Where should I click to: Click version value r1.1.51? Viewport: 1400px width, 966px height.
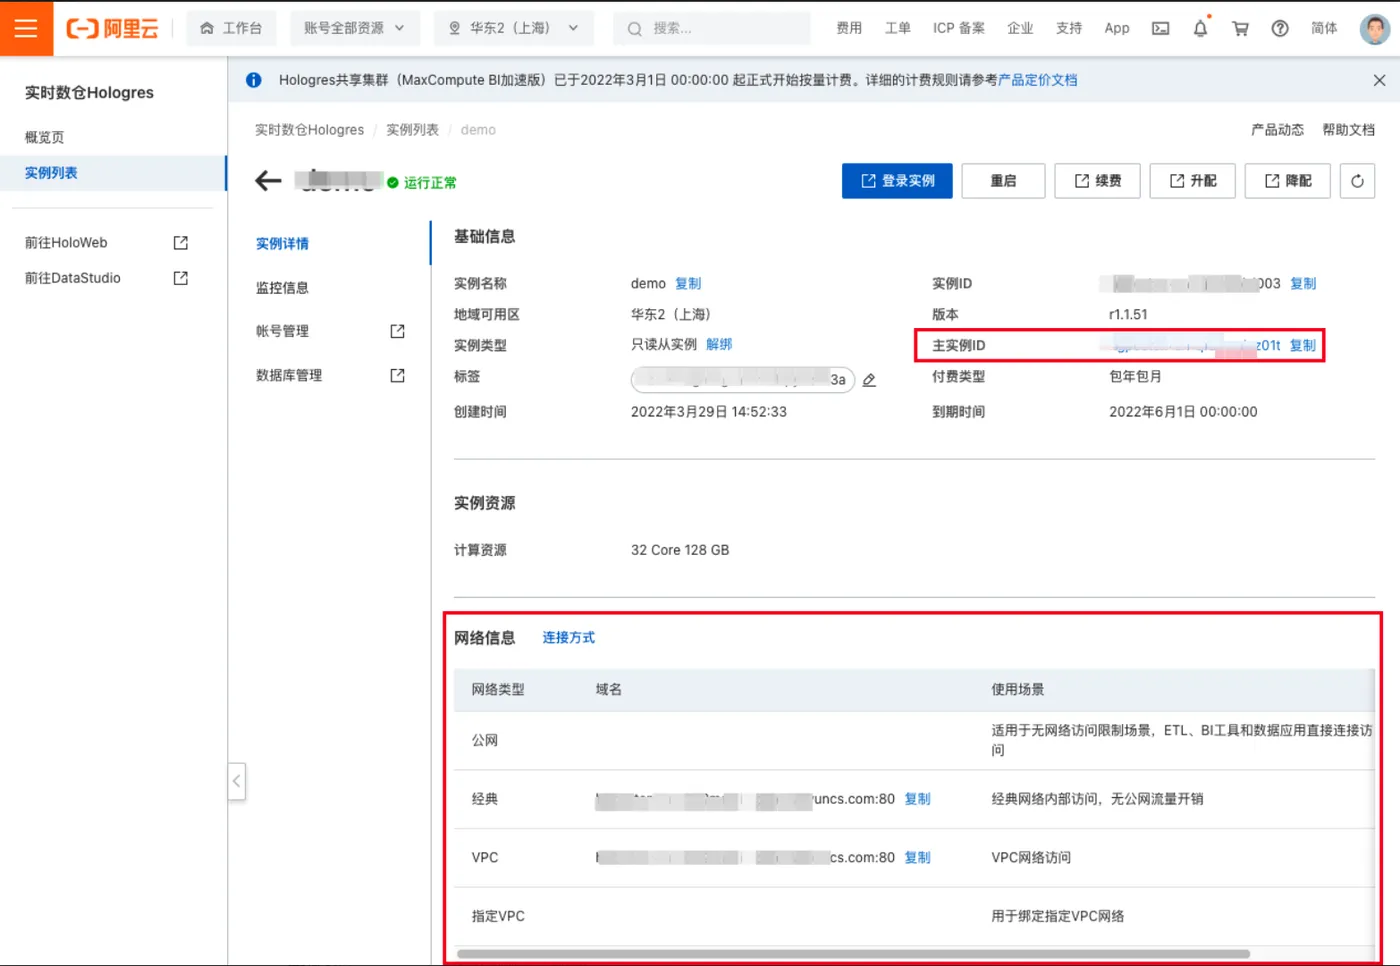[x=1128, y=314]
